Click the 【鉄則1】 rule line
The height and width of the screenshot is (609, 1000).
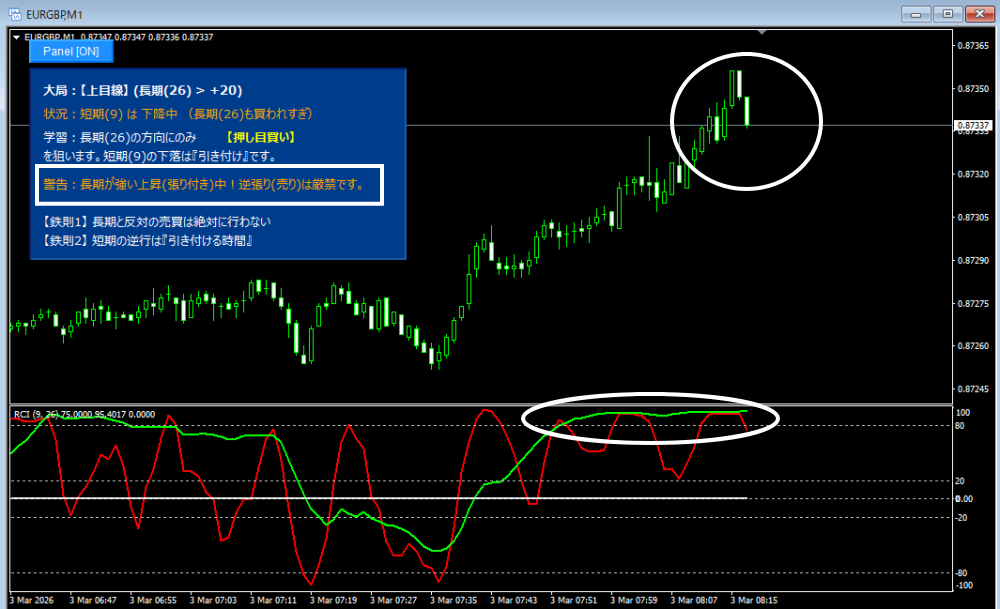[x=157, y=221]
